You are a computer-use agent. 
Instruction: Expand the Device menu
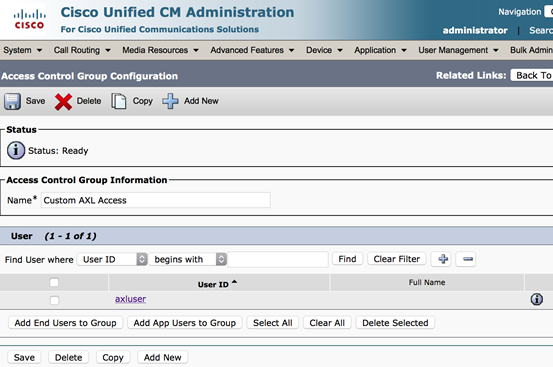(x=324, y=50)
